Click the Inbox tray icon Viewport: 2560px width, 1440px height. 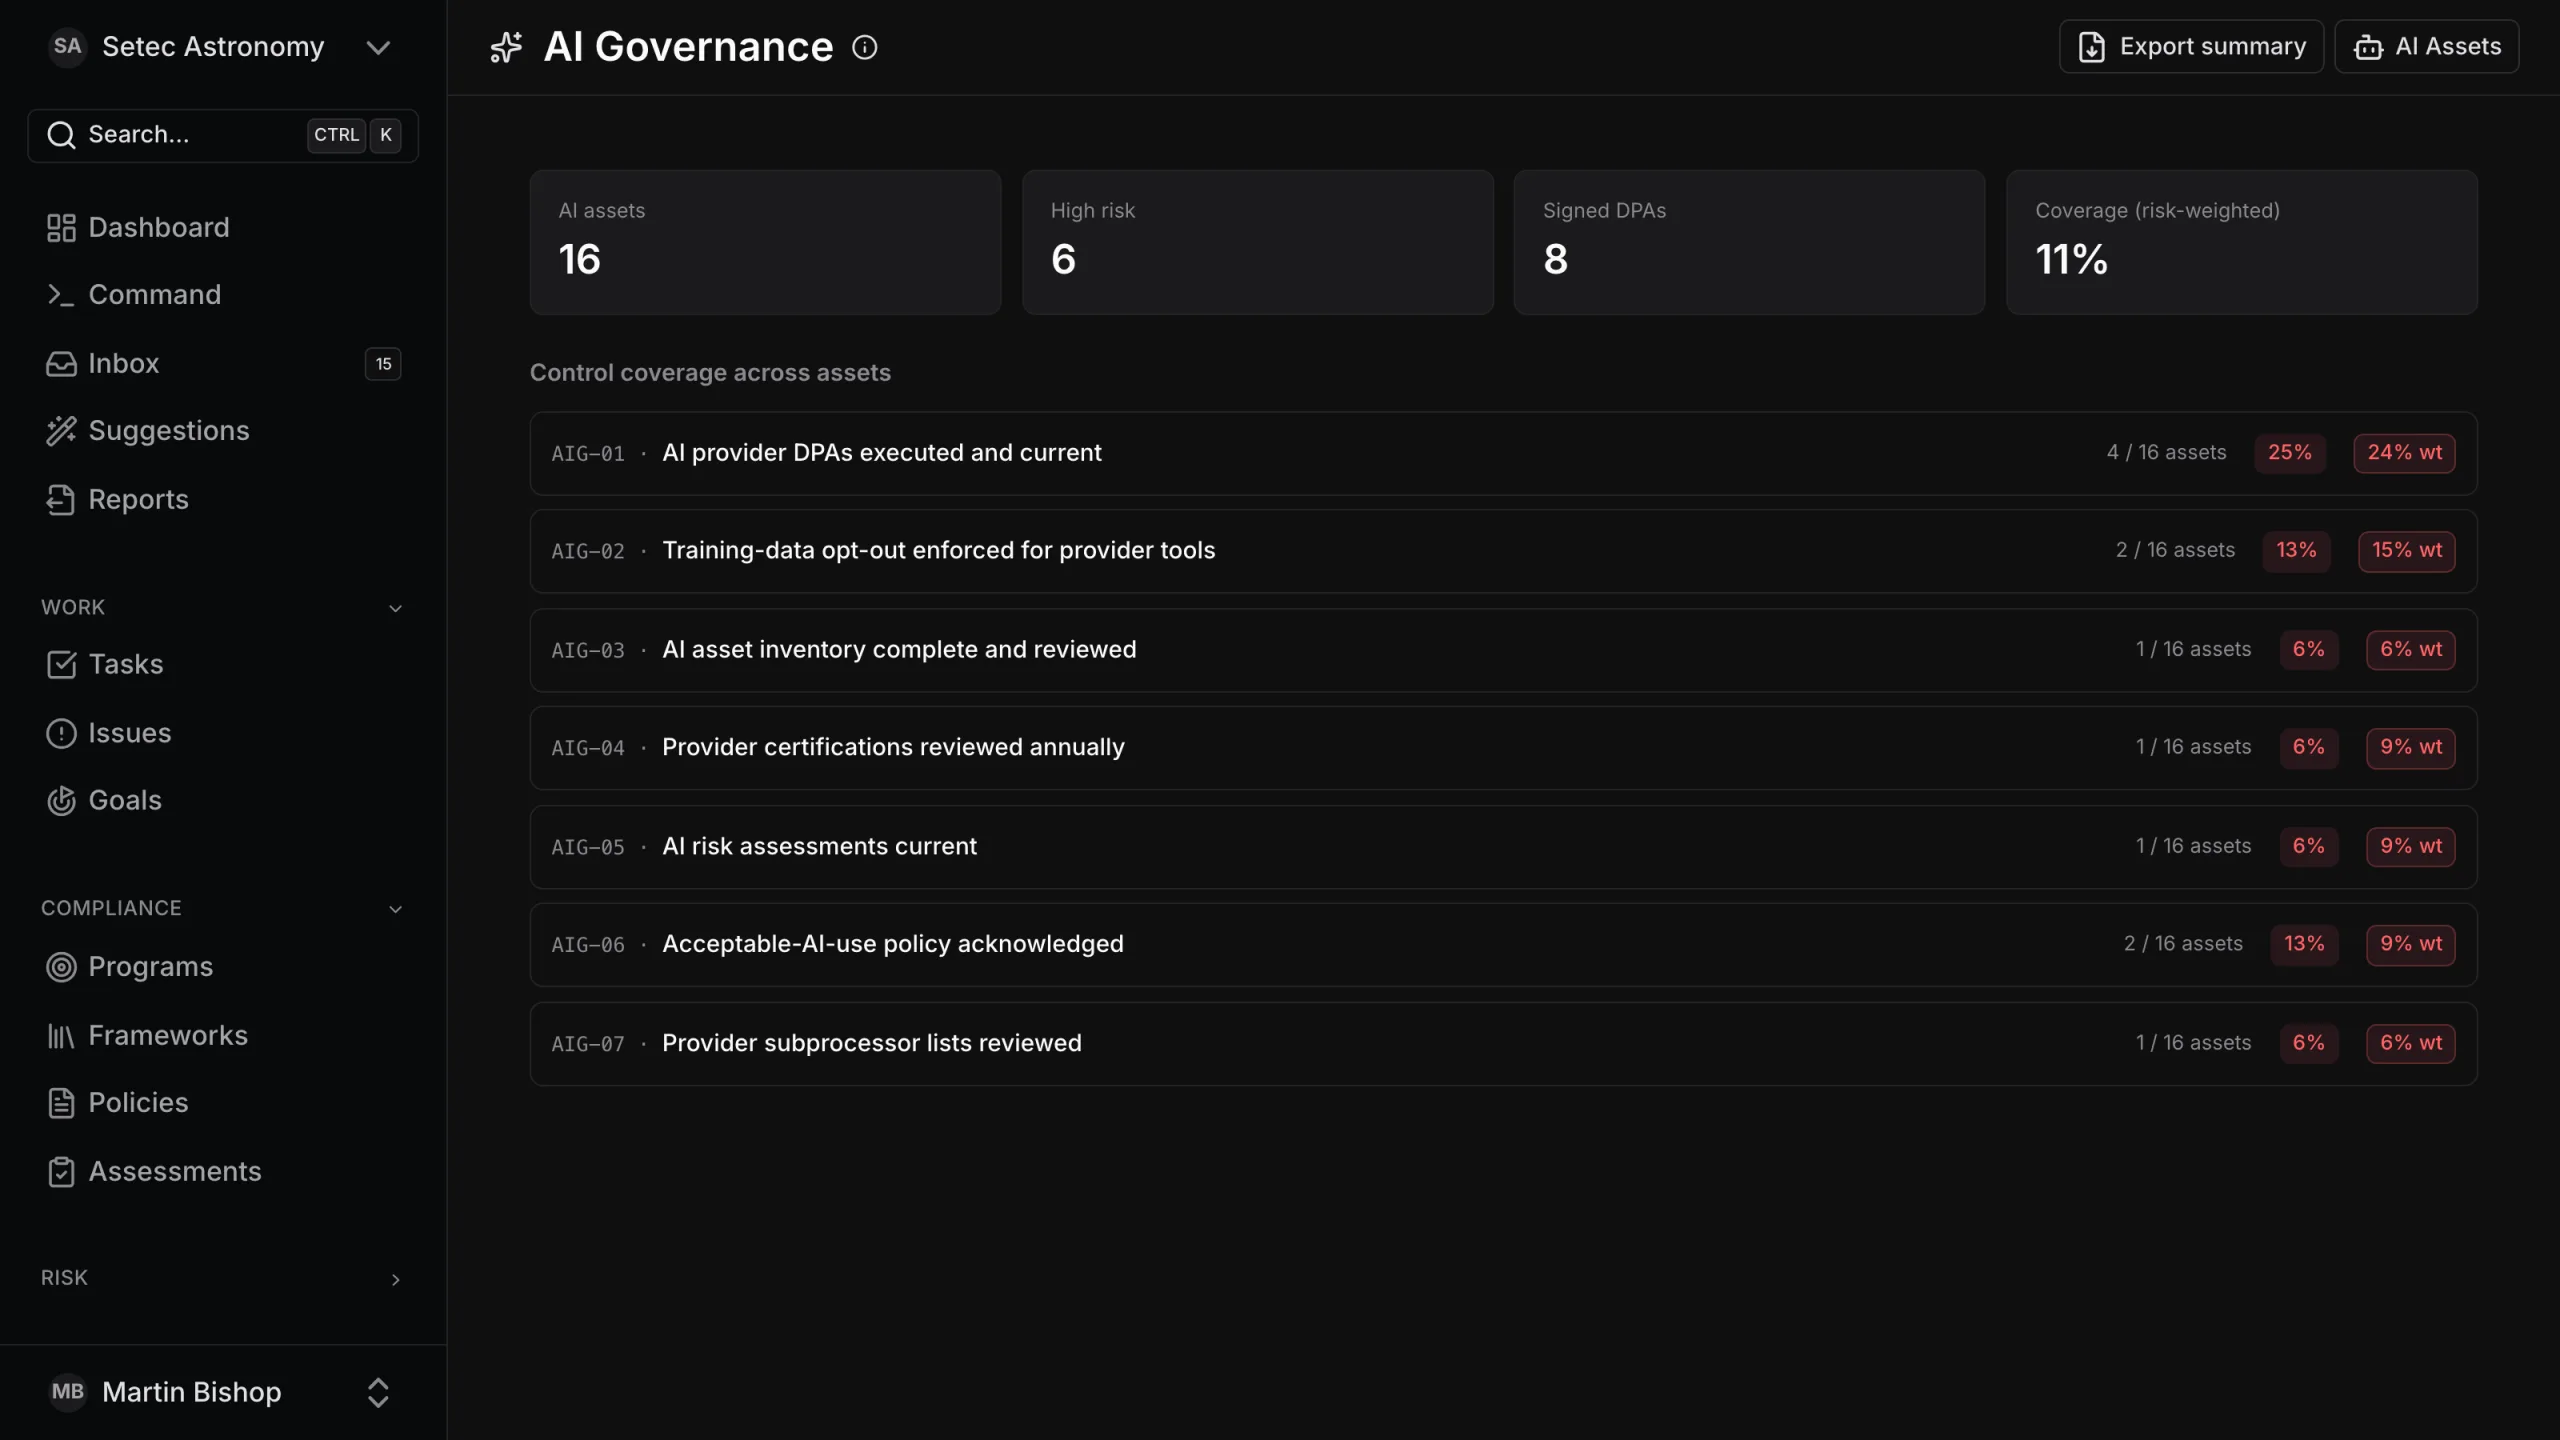point(61,364)
